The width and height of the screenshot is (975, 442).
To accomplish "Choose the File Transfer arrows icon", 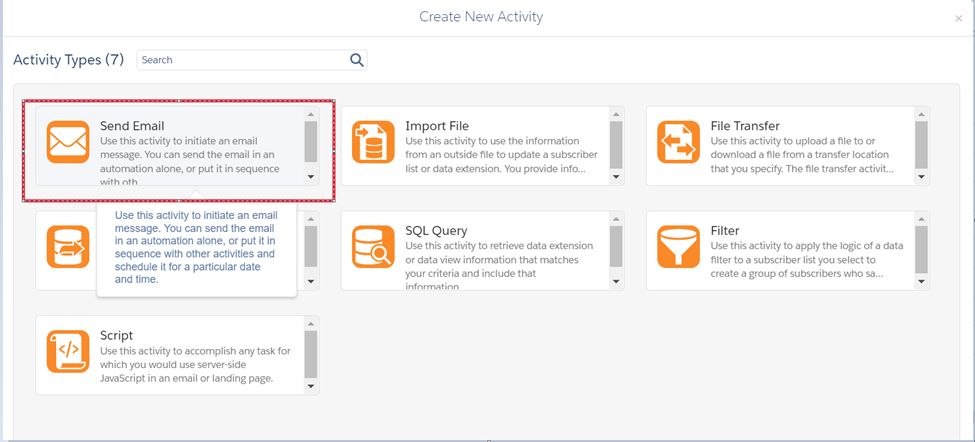I will pos(678,142).
